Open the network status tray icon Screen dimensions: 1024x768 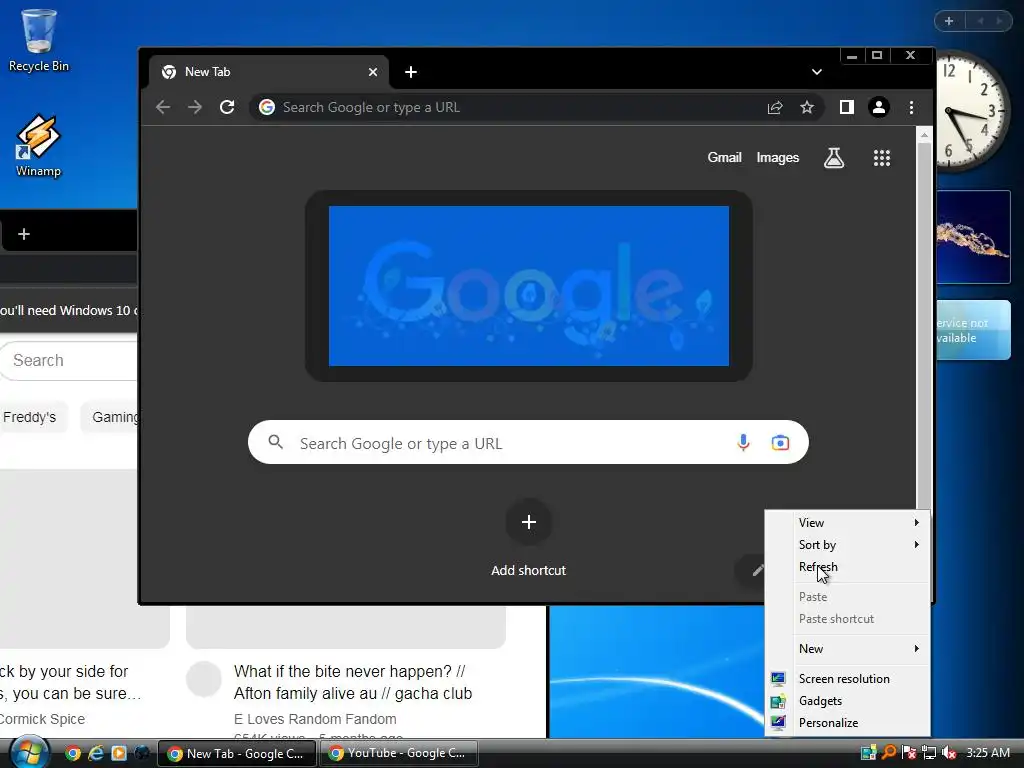[x=929, y=753]
